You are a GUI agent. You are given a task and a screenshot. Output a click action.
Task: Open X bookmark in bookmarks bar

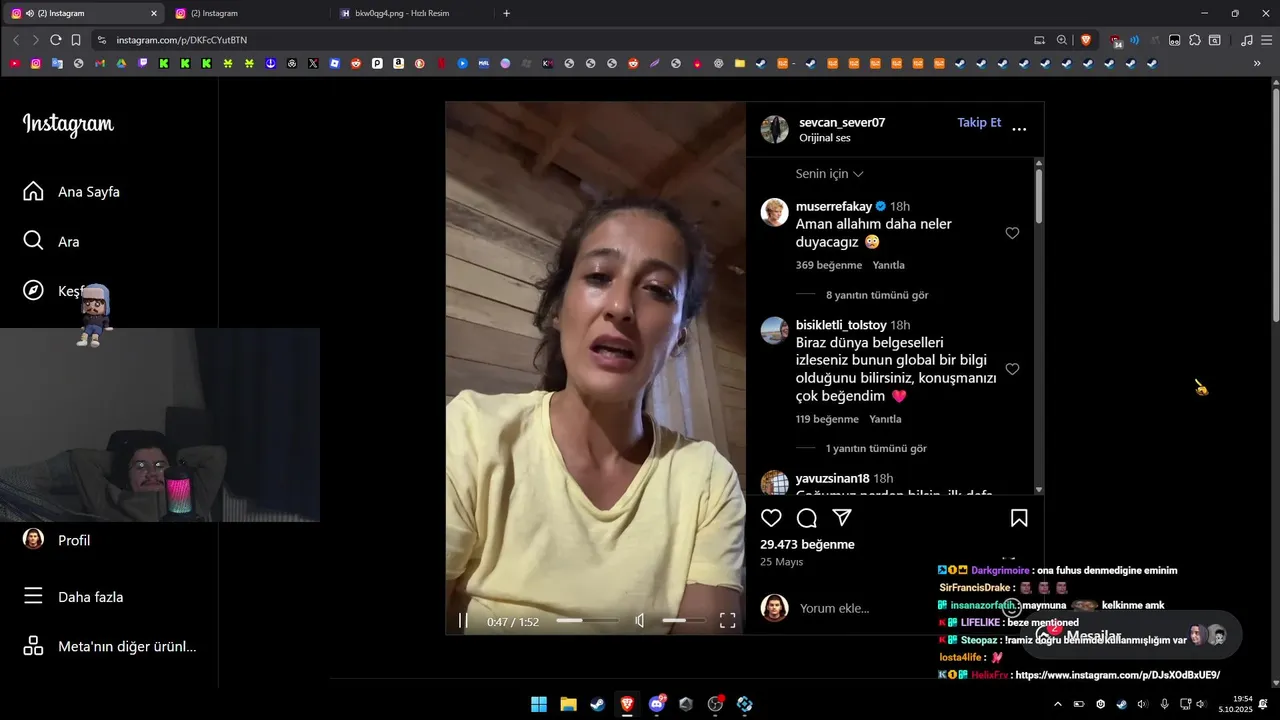[313, 63]
